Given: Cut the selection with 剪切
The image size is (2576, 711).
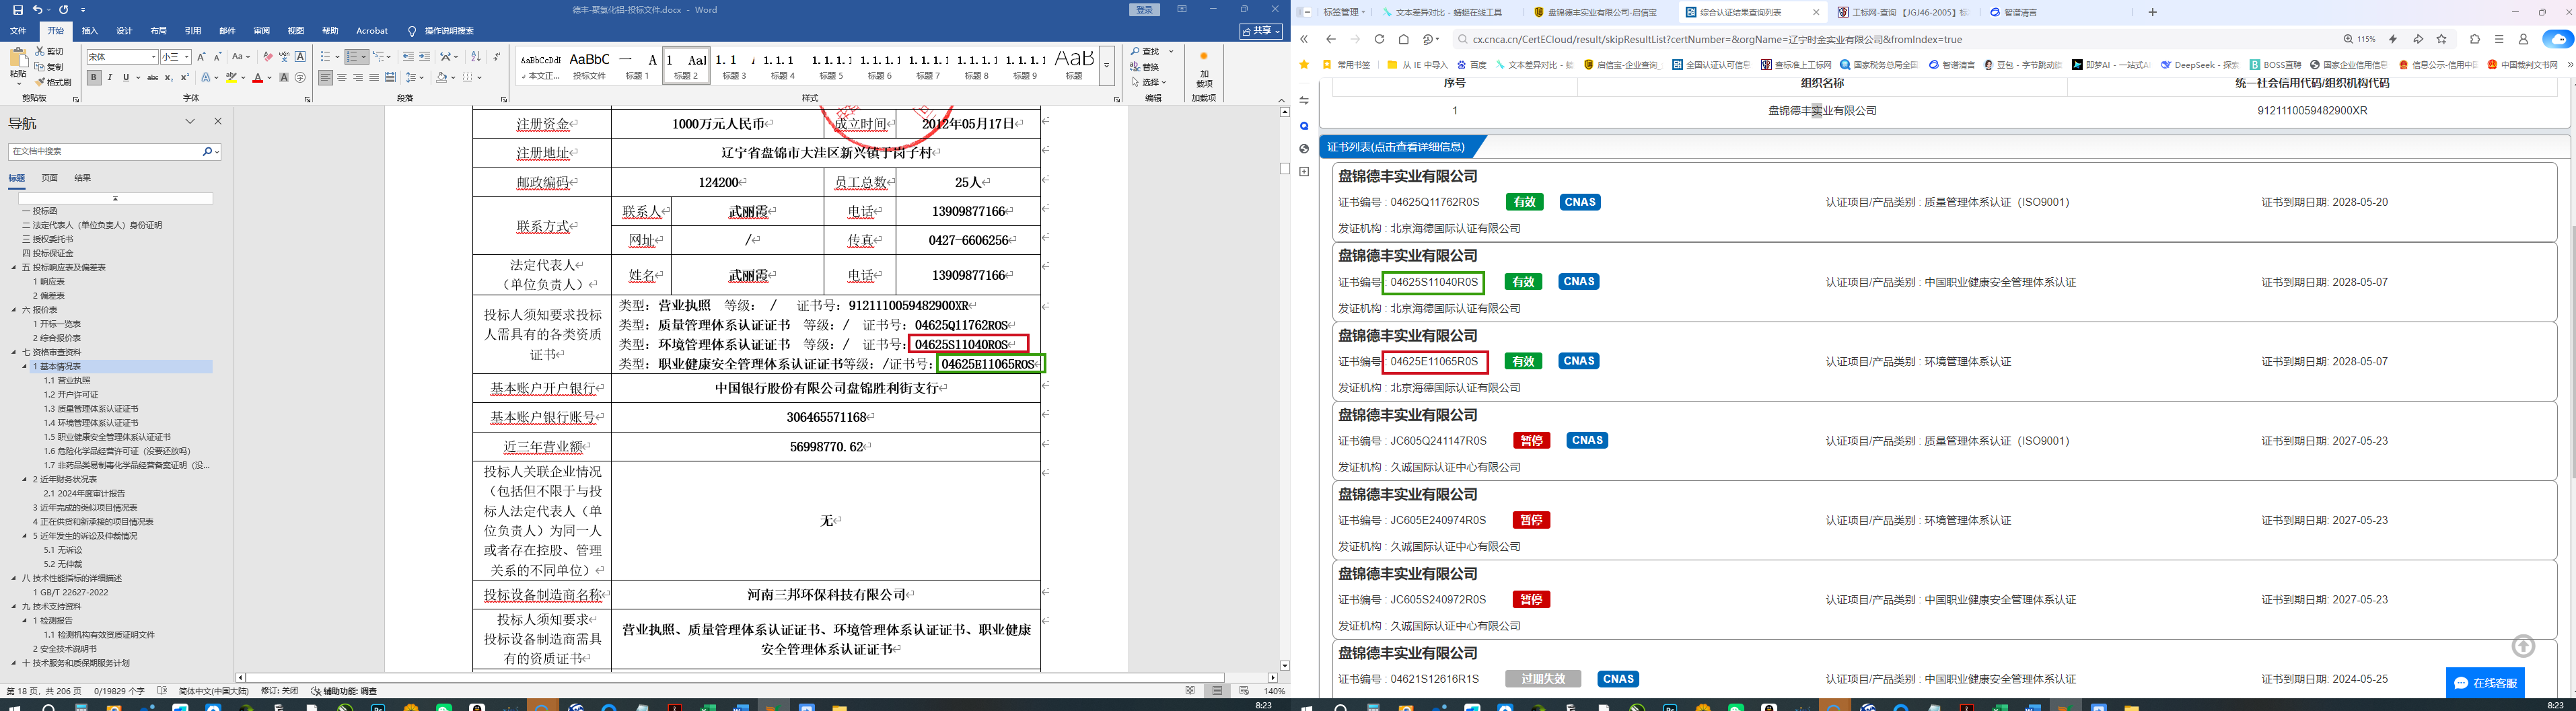Looking at the screenshot, I should (x=50, y=51).
